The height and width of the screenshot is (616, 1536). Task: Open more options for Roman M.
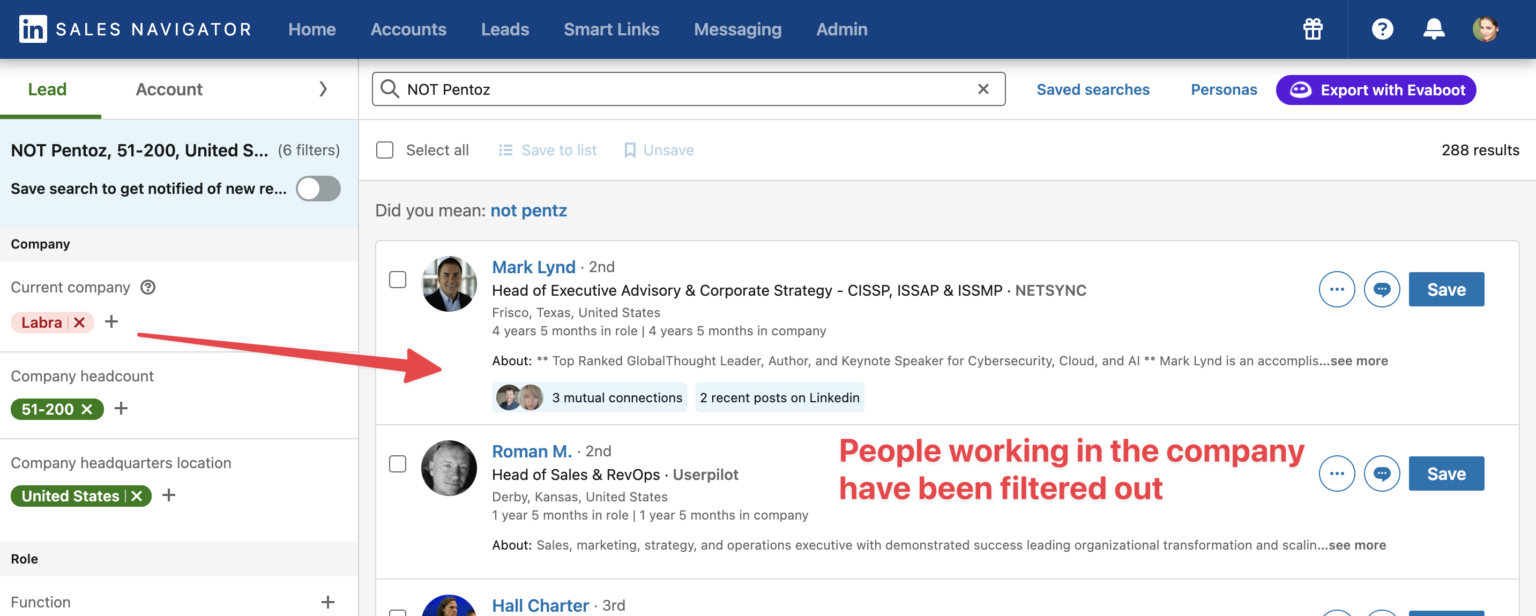pos(1337,473)
